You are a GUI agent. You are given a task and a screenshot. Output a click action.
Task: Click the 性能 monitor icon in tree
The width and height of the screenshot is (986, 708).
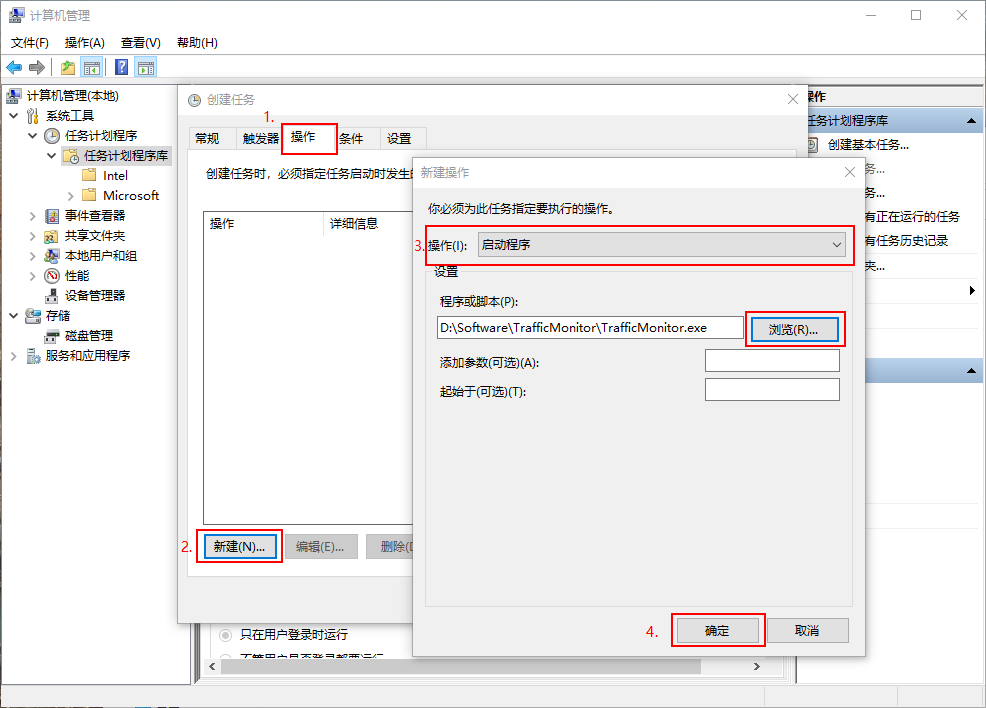pos(52,276)
